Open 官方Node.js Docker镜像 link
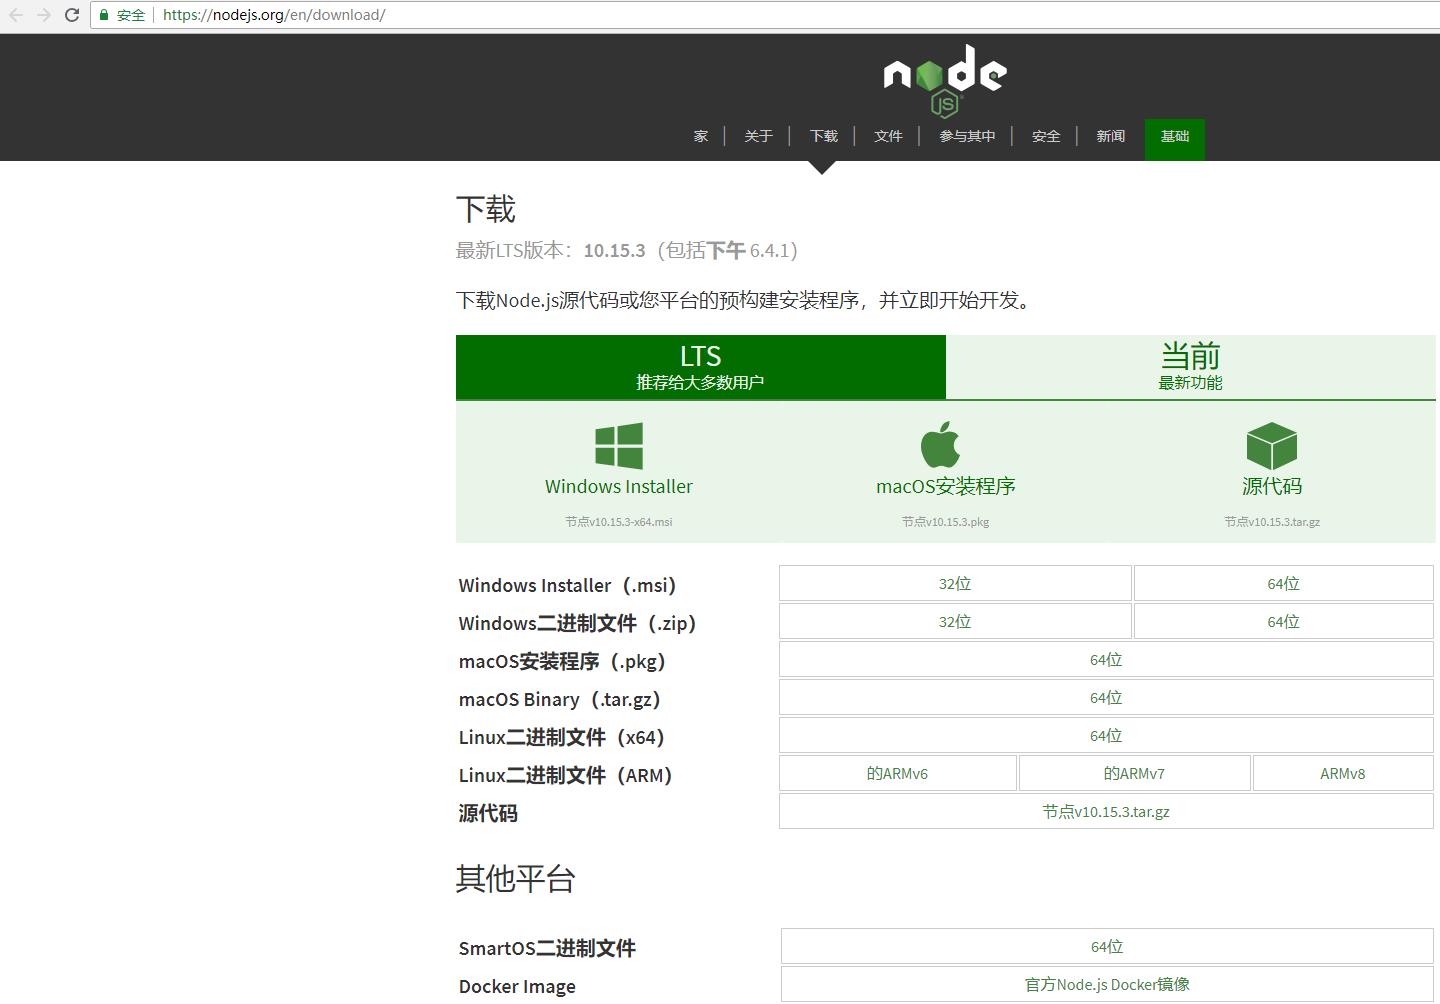 click(x=1107, y=985)
